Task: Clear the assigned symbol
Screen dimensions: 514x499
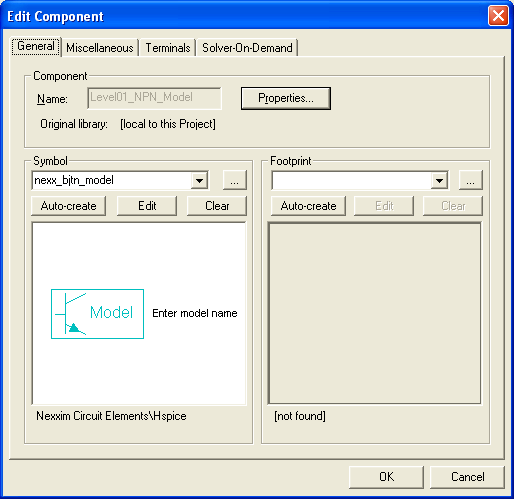Action: click(217, 206)
